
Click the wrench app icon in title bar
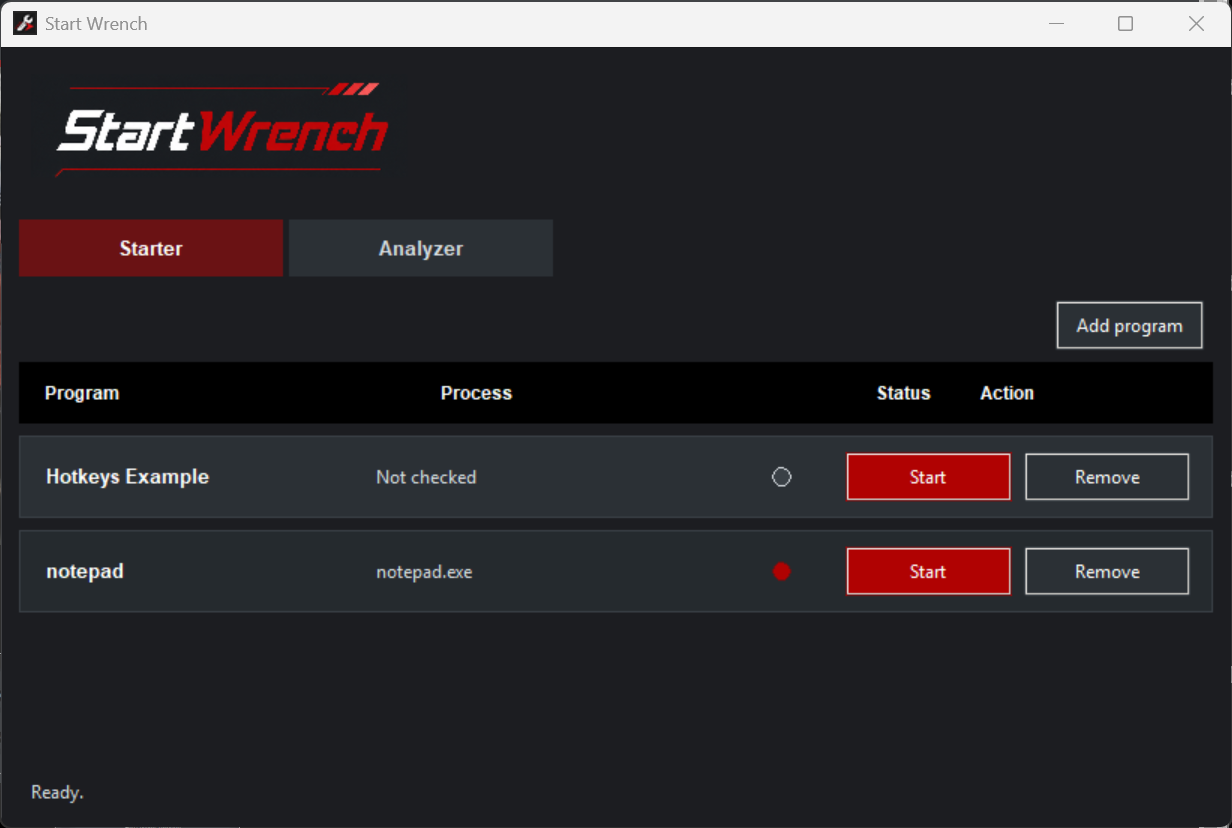pos(25,23)
